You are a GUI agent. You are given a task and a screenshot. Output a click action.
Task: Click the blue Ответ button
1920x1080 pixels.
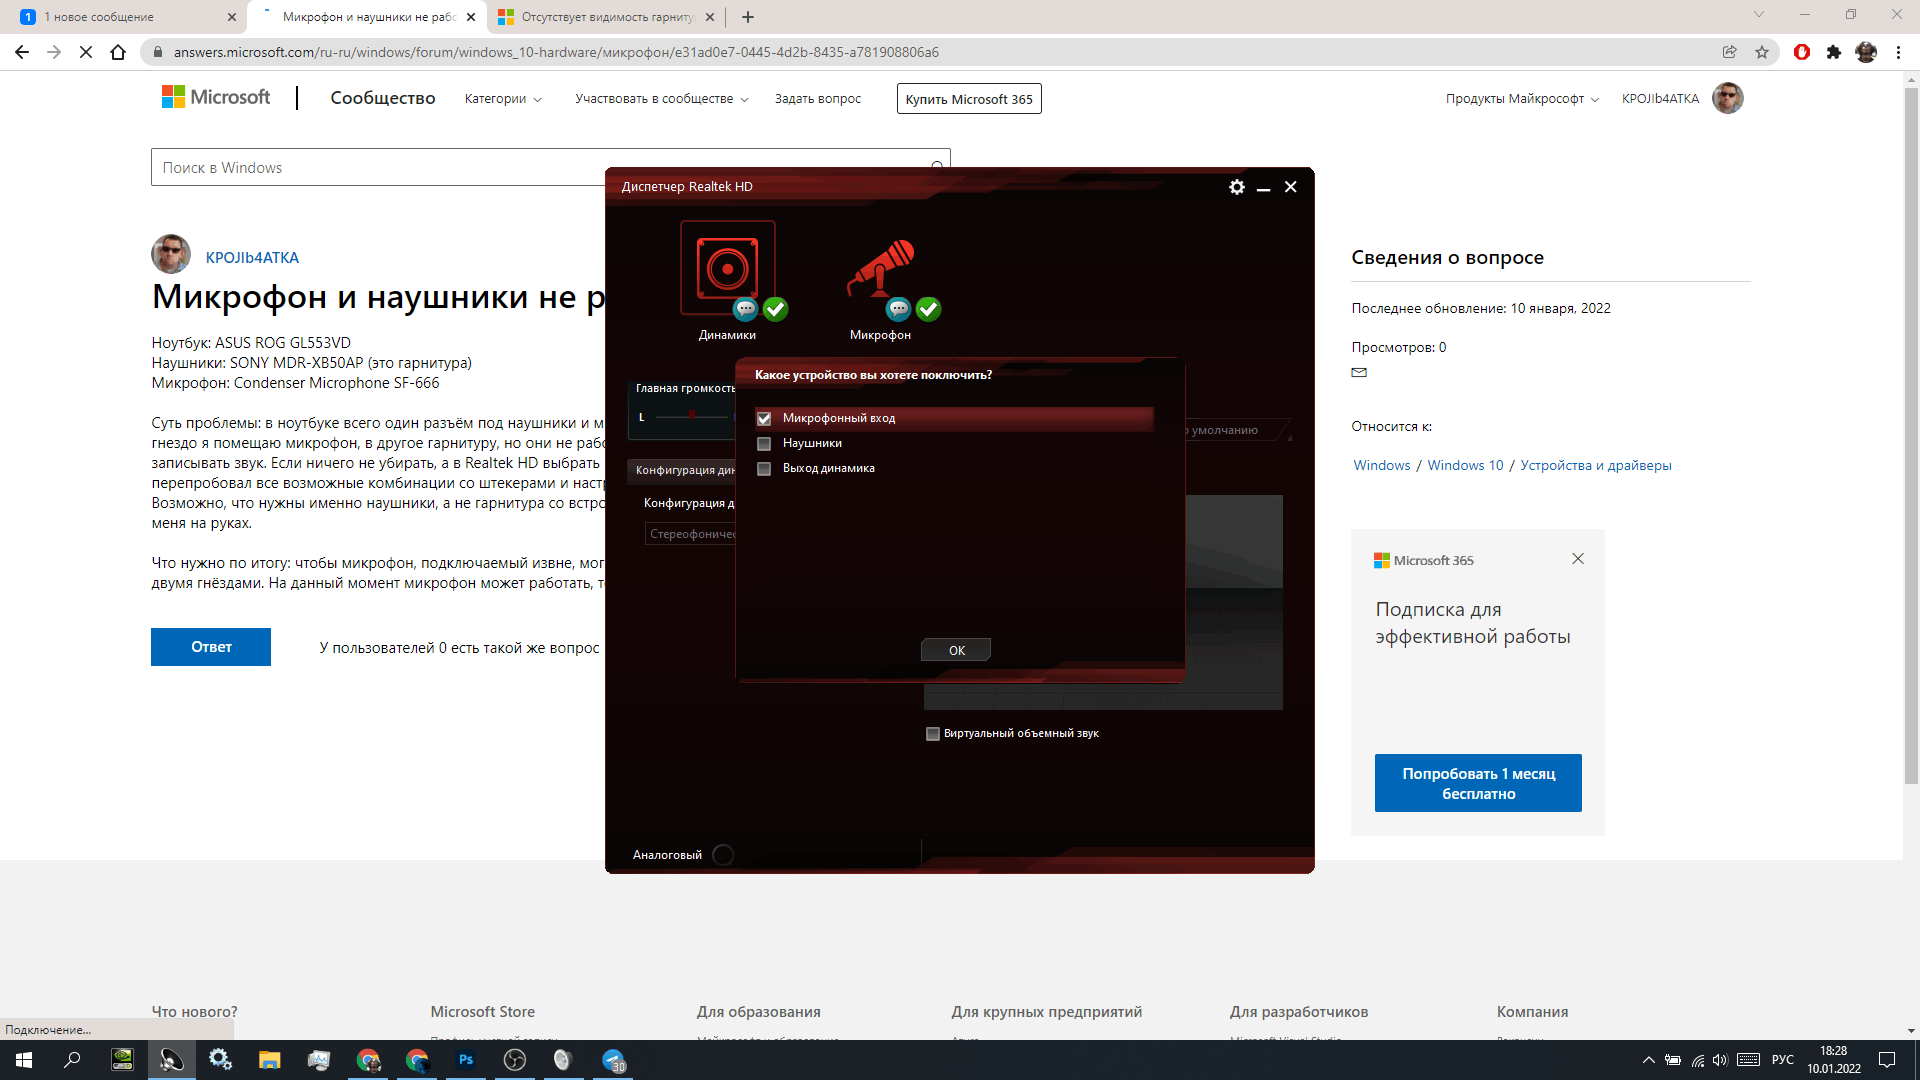click(x=211, y=647)
